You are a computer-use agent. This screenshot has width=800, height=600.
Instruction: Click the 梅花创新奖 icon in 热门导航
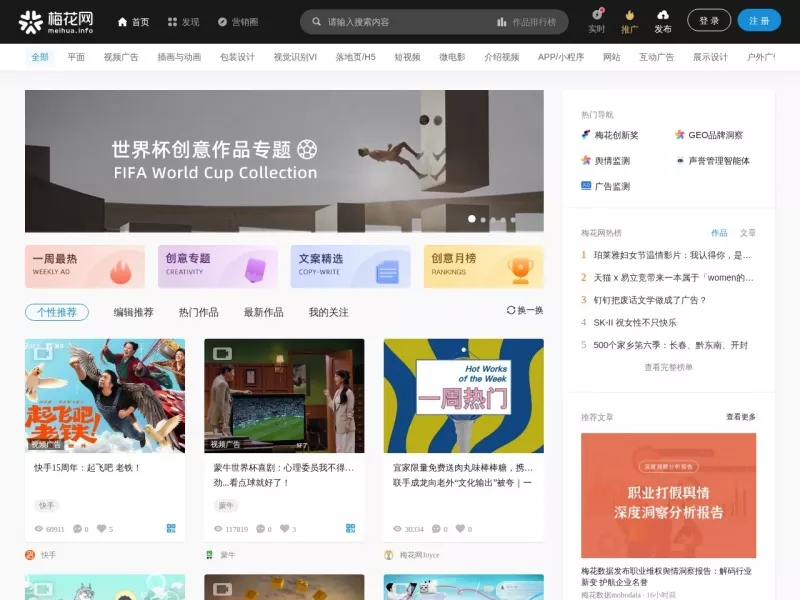click(586, 135)
